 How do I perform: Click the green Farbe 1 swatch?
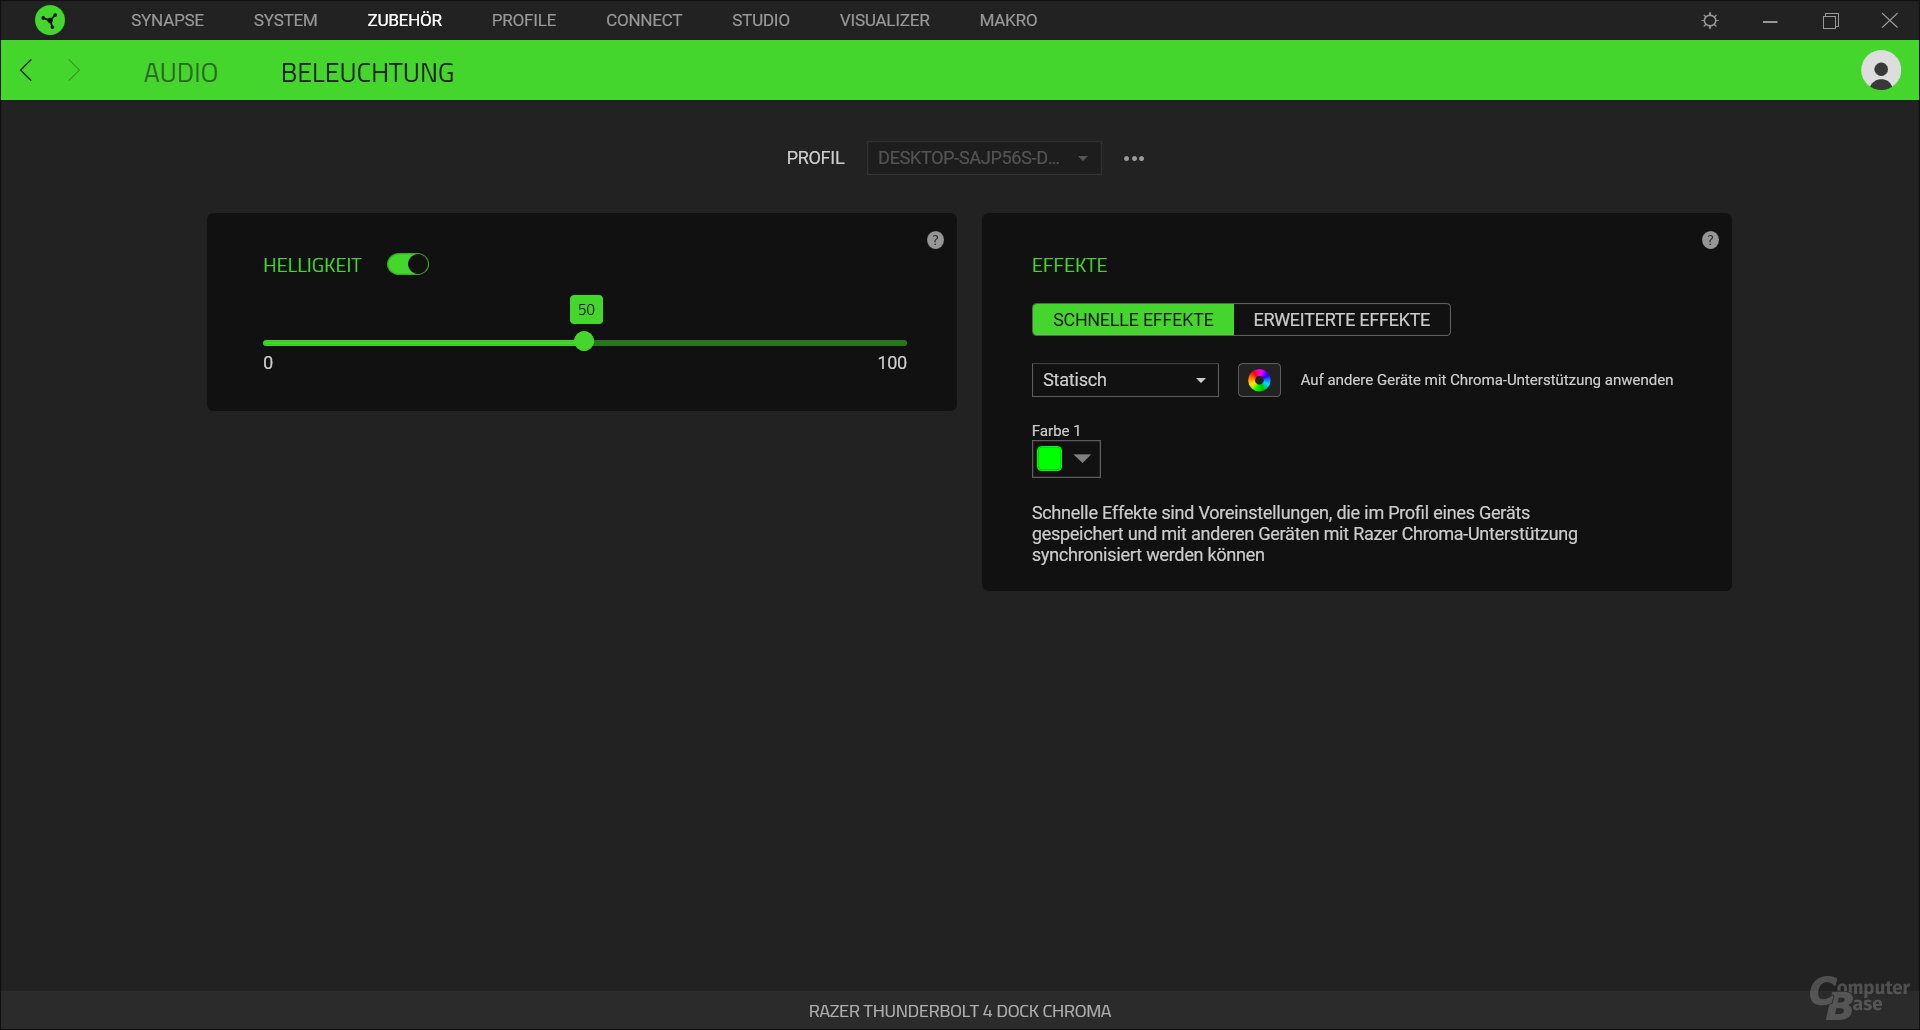click(1049, 459)
